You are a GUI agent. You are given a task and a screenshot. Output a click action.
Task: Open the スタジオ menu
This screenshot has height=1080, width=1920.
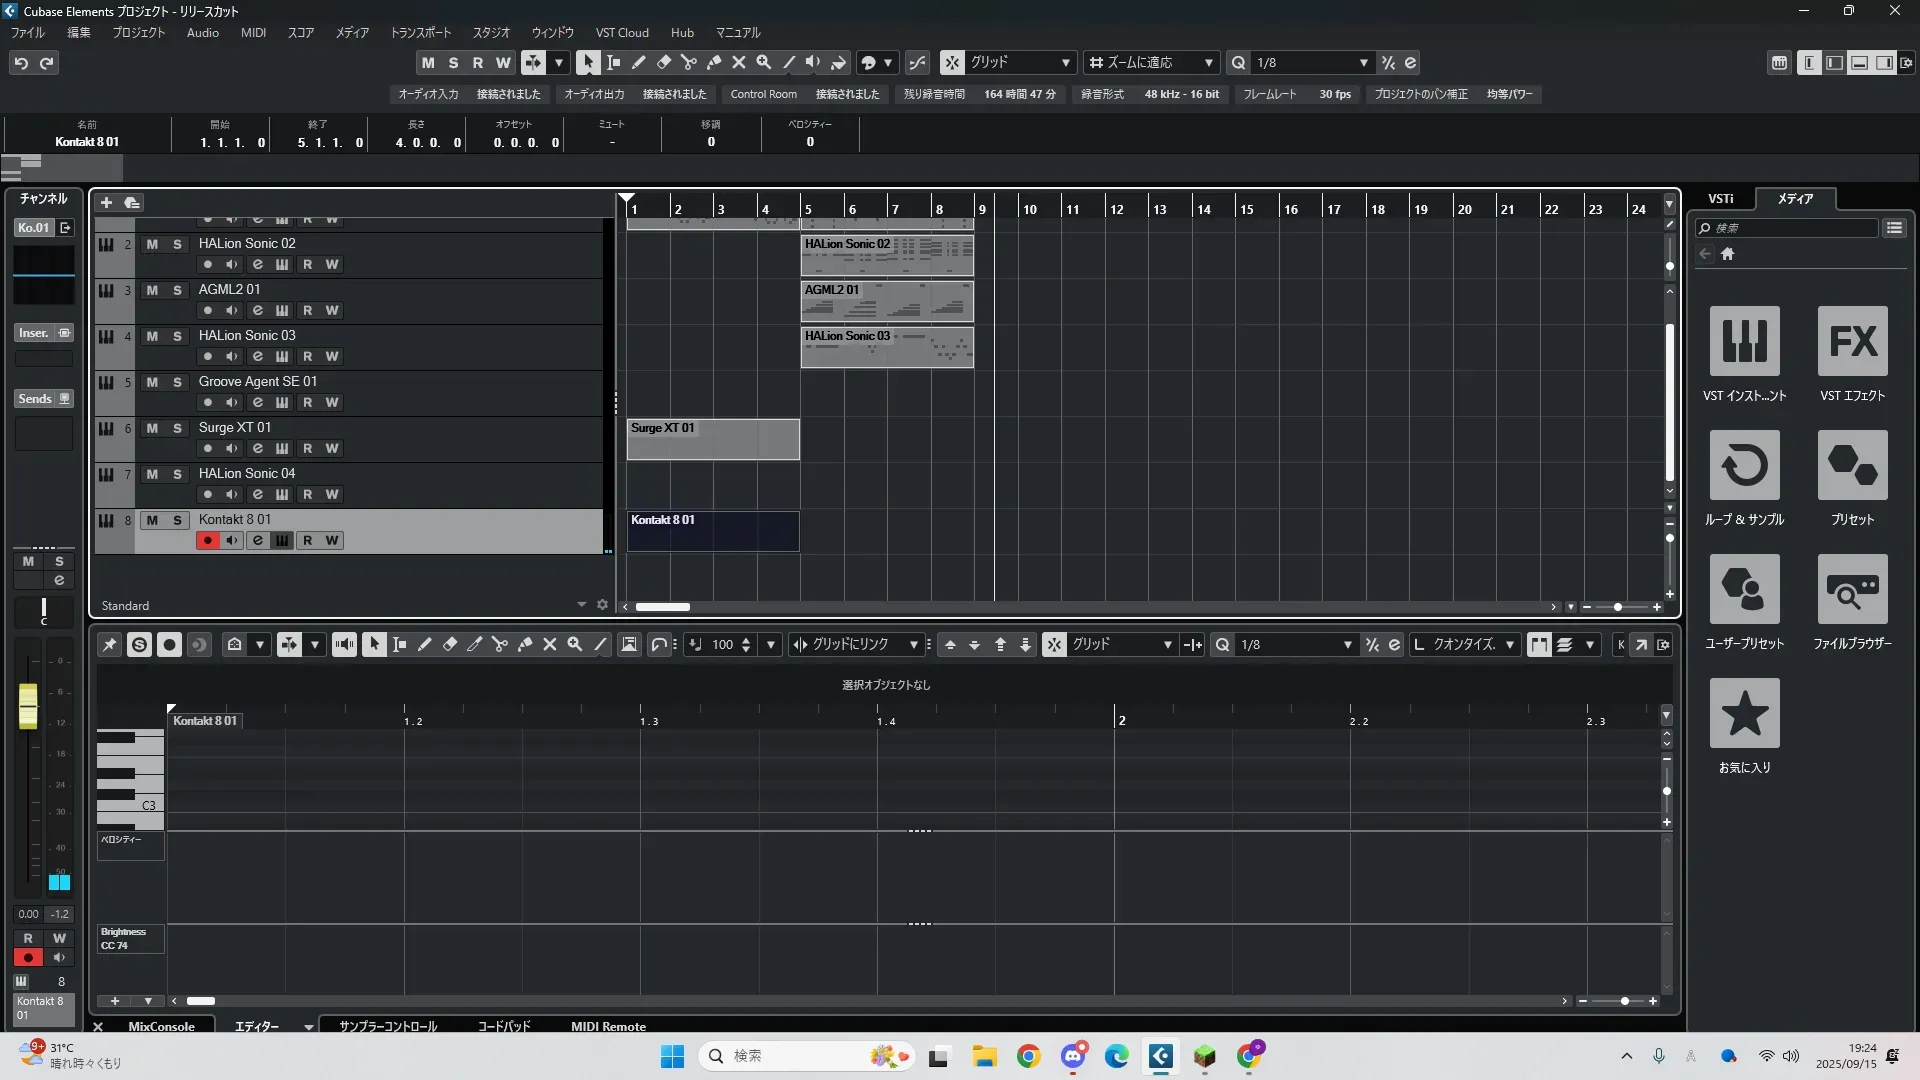tap(490, 33)
